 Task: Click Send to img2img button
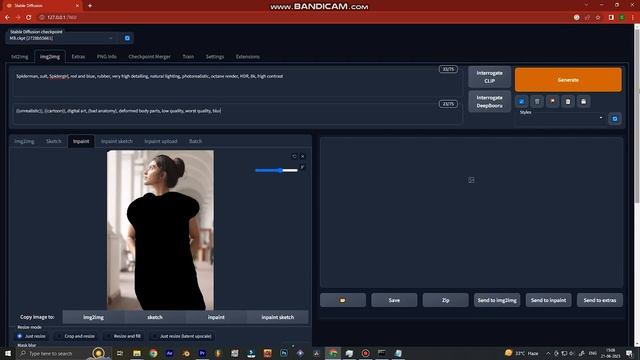[x=497, y=300]
